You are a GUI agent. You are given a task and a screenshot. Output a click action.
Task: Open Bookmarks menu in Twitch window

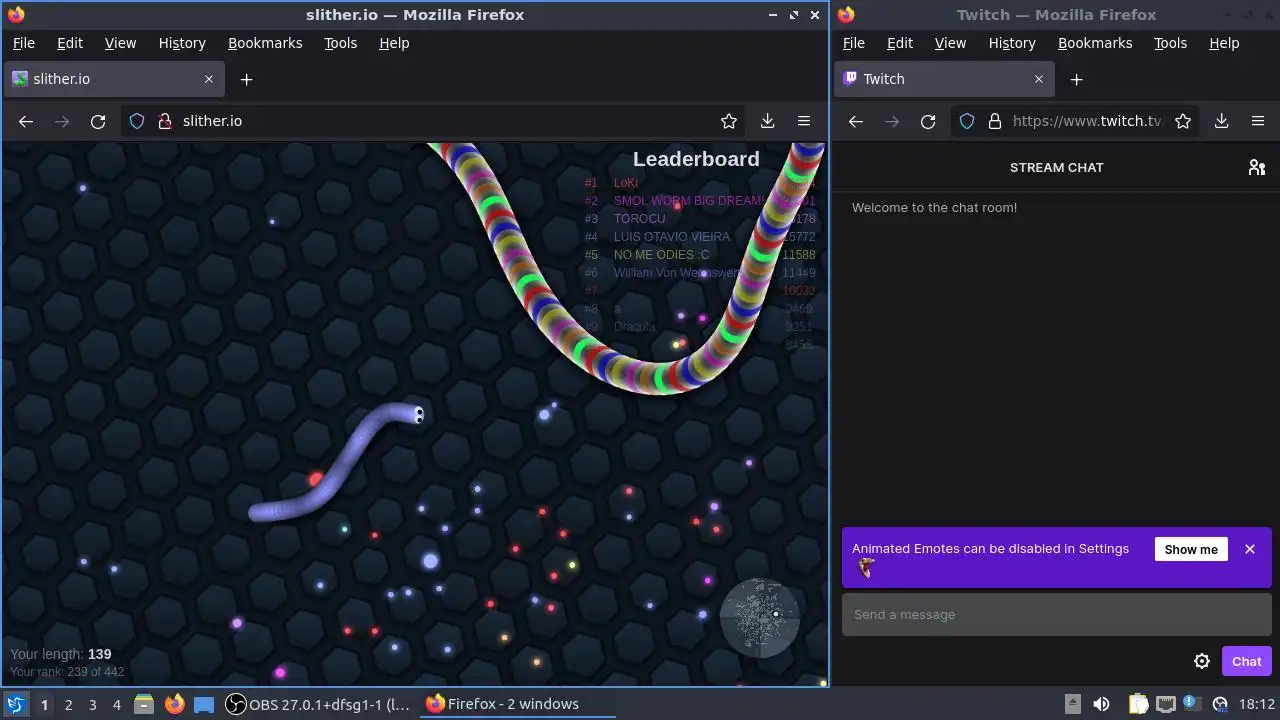1095,43
